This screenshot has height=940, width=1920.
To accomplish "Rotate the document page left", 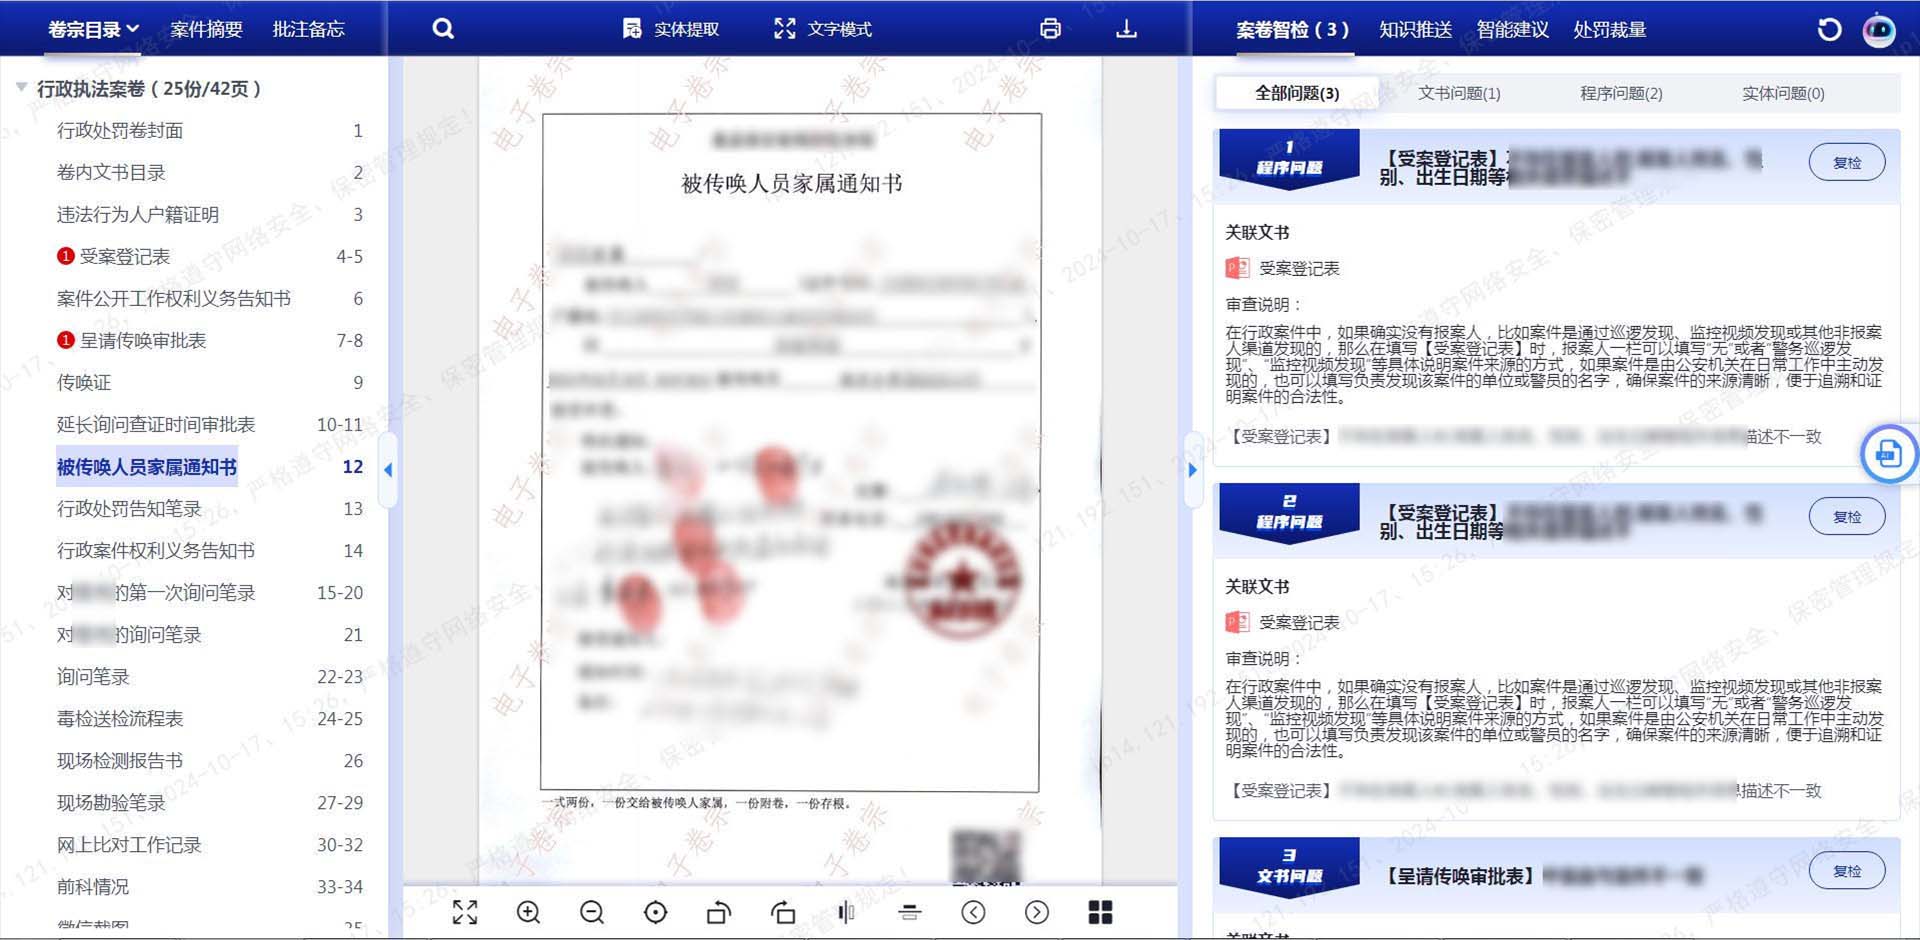I will [x=718, y=912].
